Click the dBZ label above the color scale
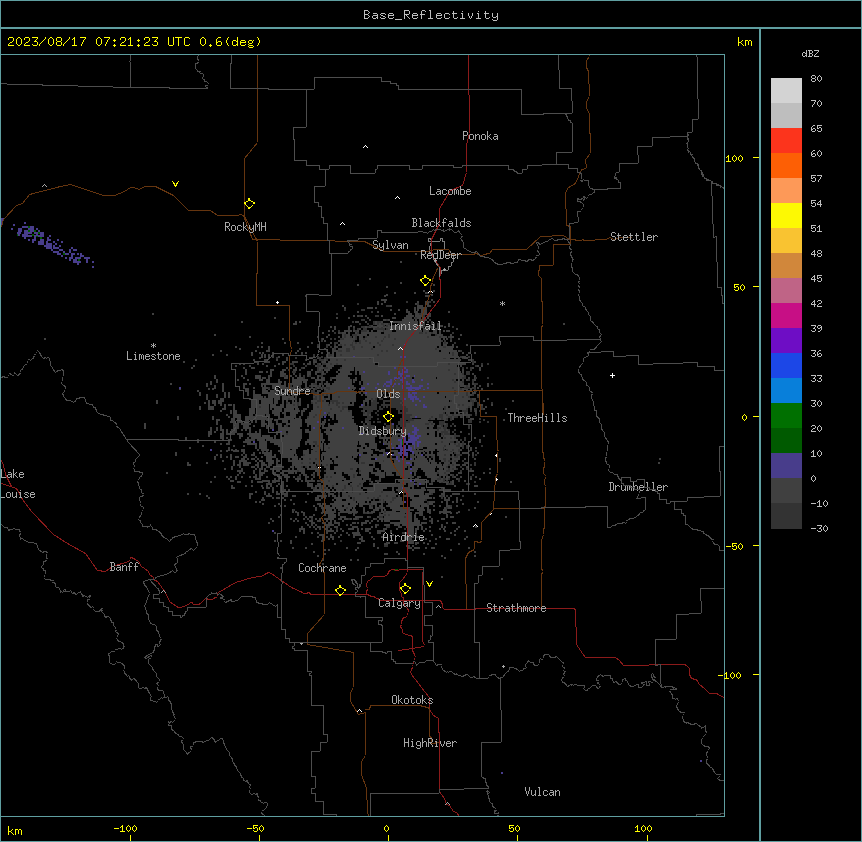The image size is (862, 842). tap(810, 53)
